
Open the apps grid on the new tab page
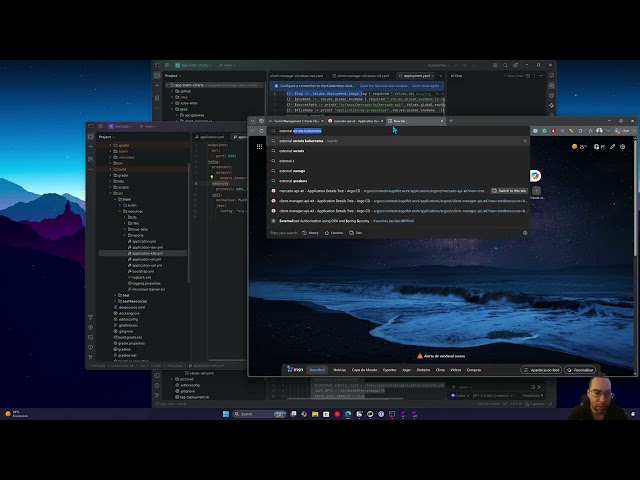[259, 147]
